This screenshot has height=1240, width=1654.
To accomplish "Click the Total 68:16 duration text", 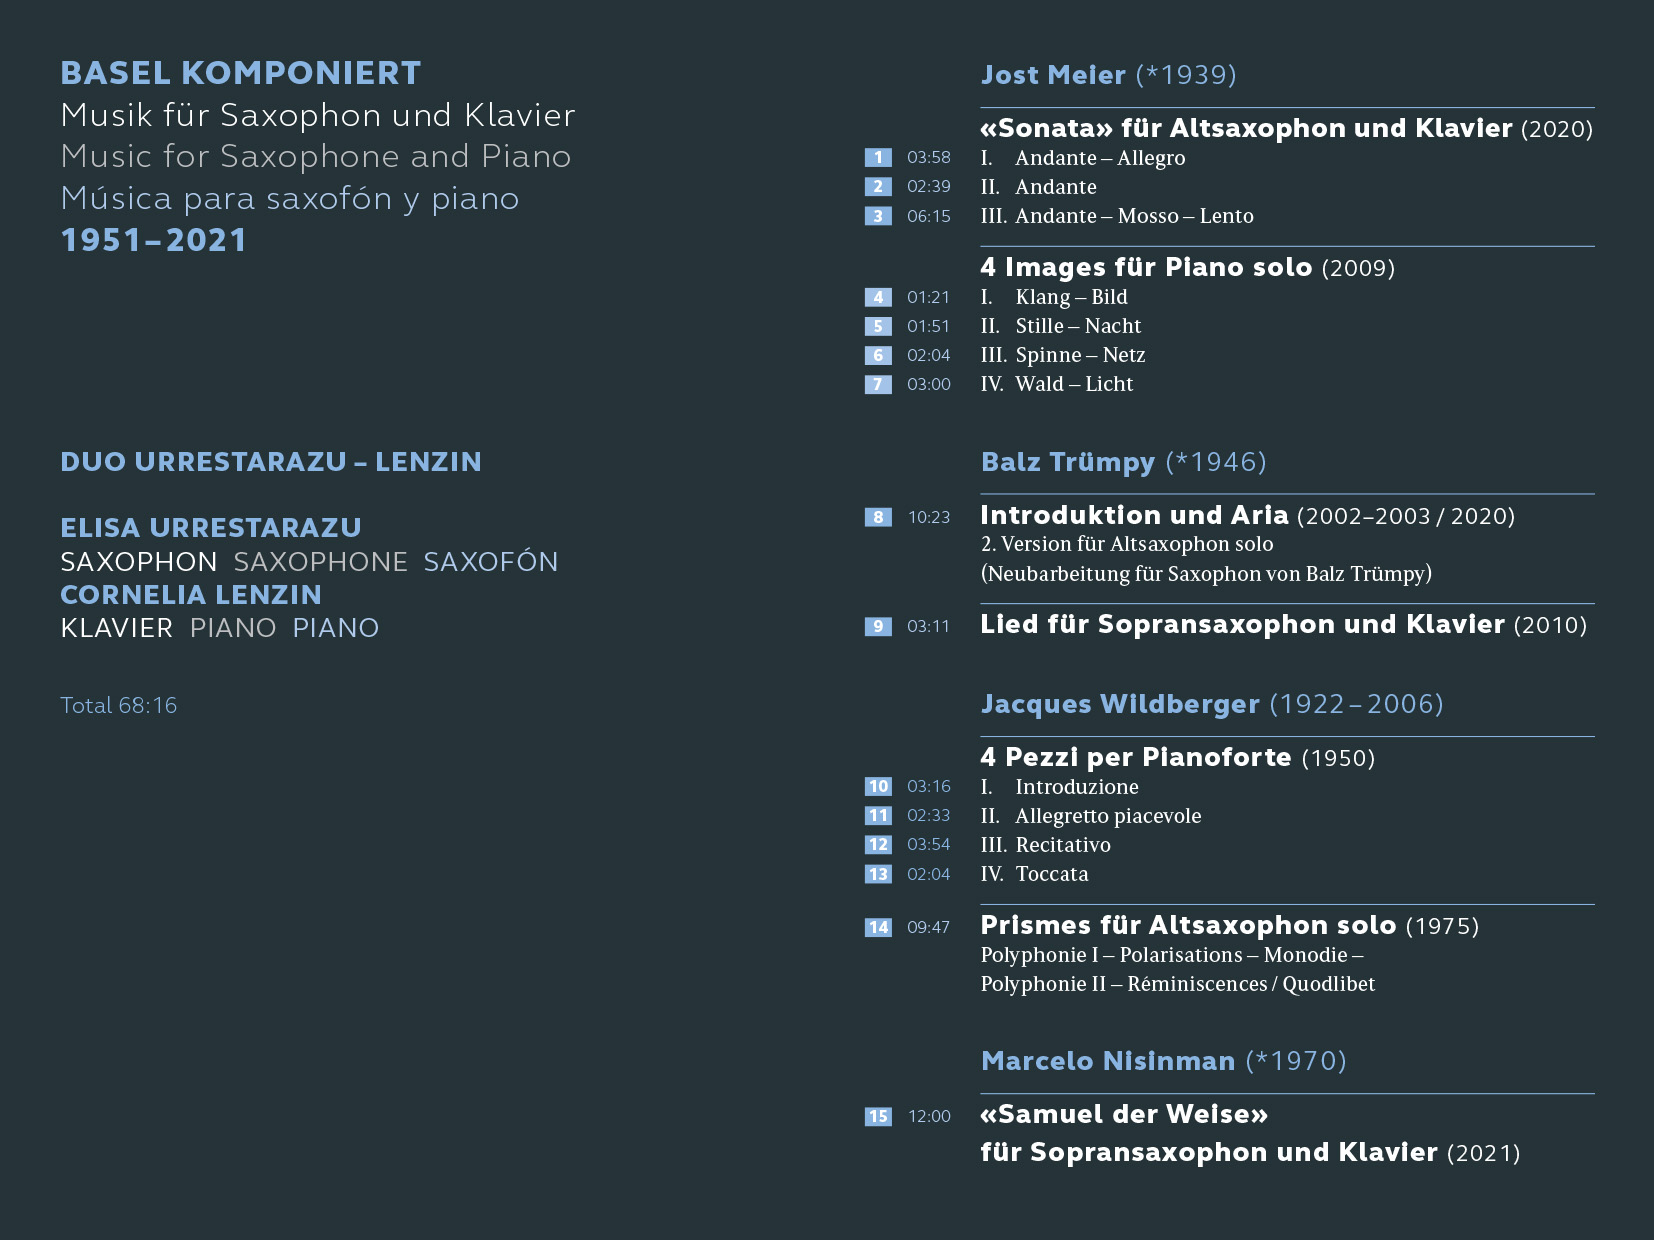I will pyautogui.click(x=119, y=705).
